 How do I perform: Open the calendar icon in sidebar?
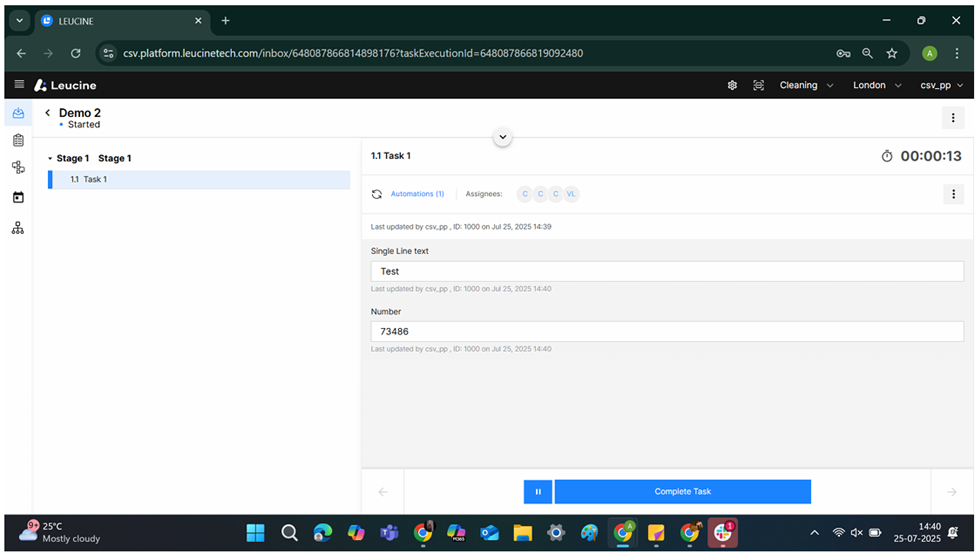pos(18,197)
